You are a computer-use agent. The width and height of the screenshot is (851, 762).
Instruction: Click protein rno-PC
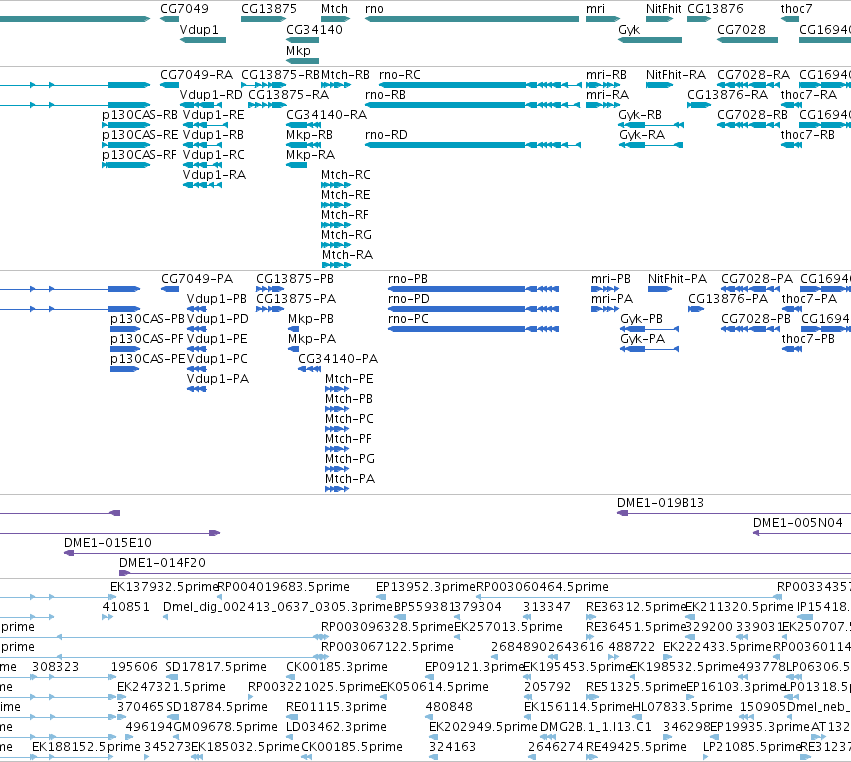coord(408,319)
